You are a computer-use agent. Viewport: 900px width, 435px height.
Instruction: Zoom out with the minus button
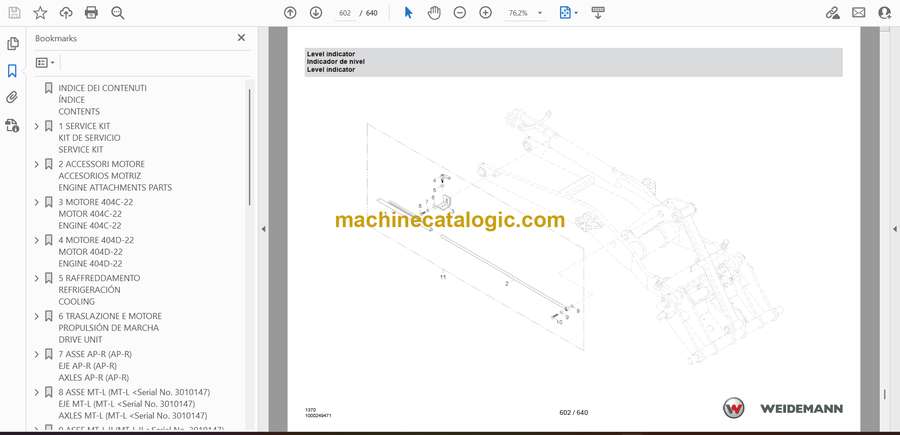pos(460,13)
